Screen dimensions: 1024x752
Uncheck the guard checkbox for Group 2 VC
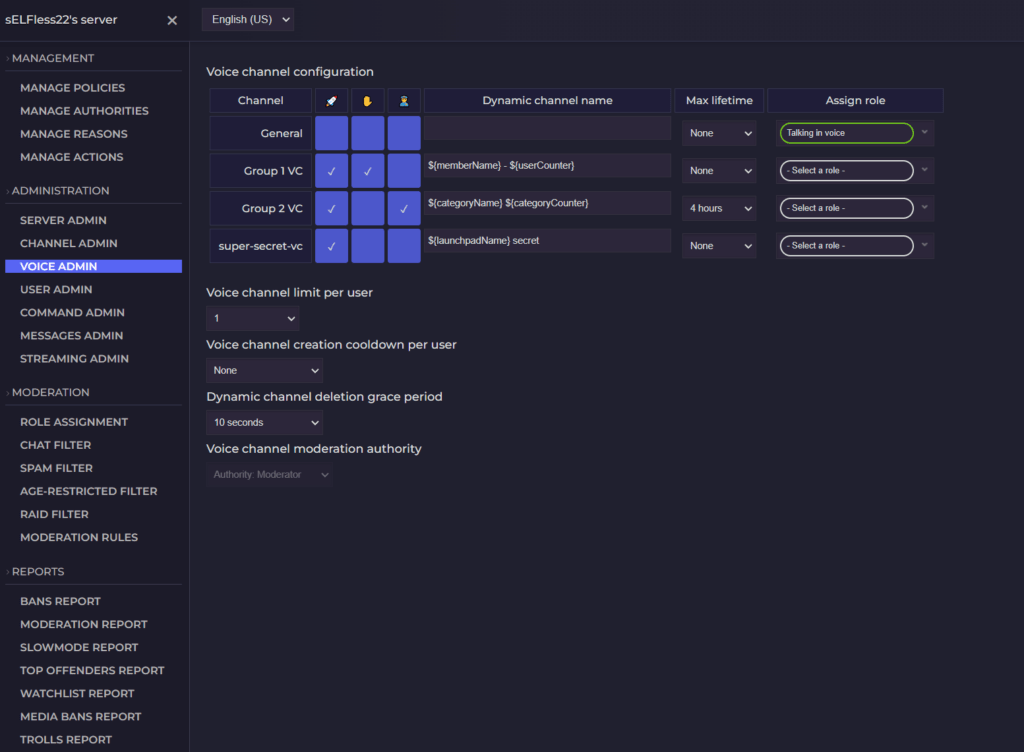click(404, 208)
